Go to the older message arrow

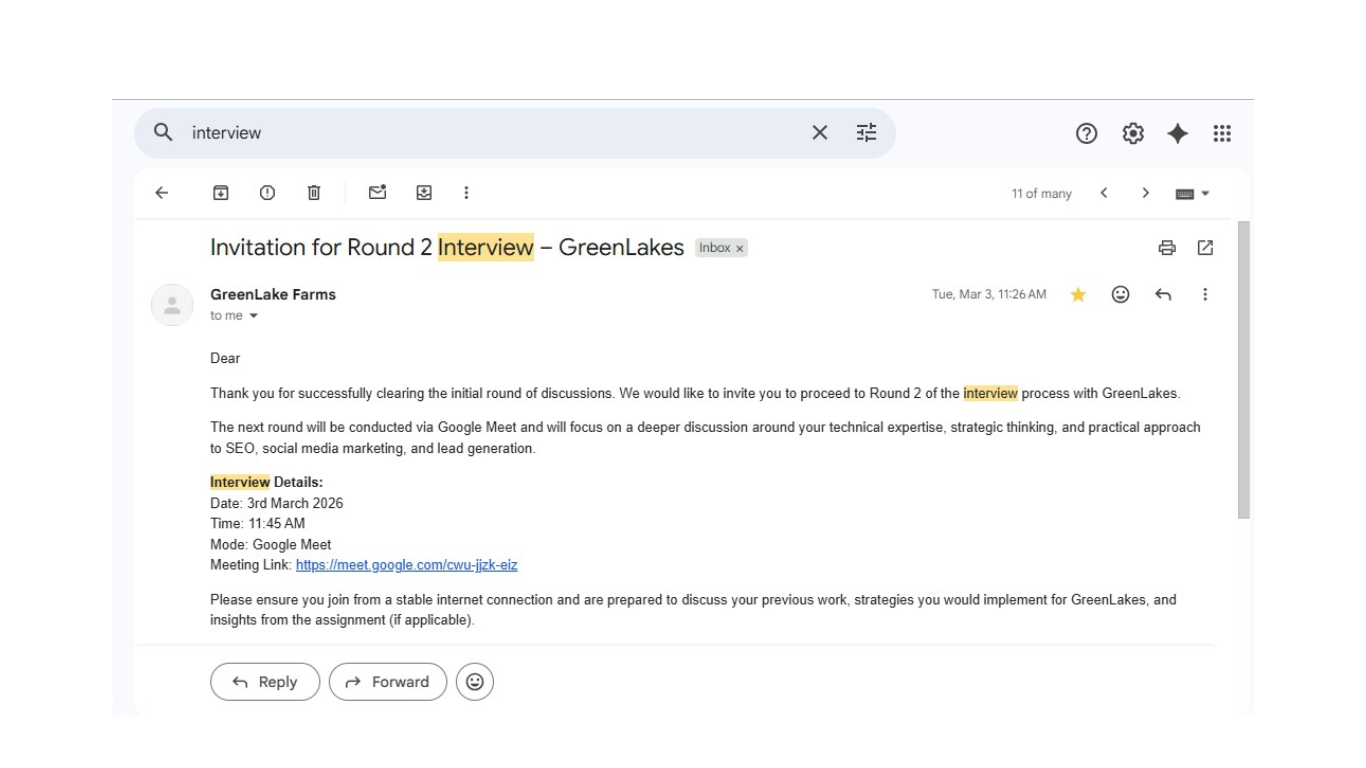click(x=1146, y=193)
